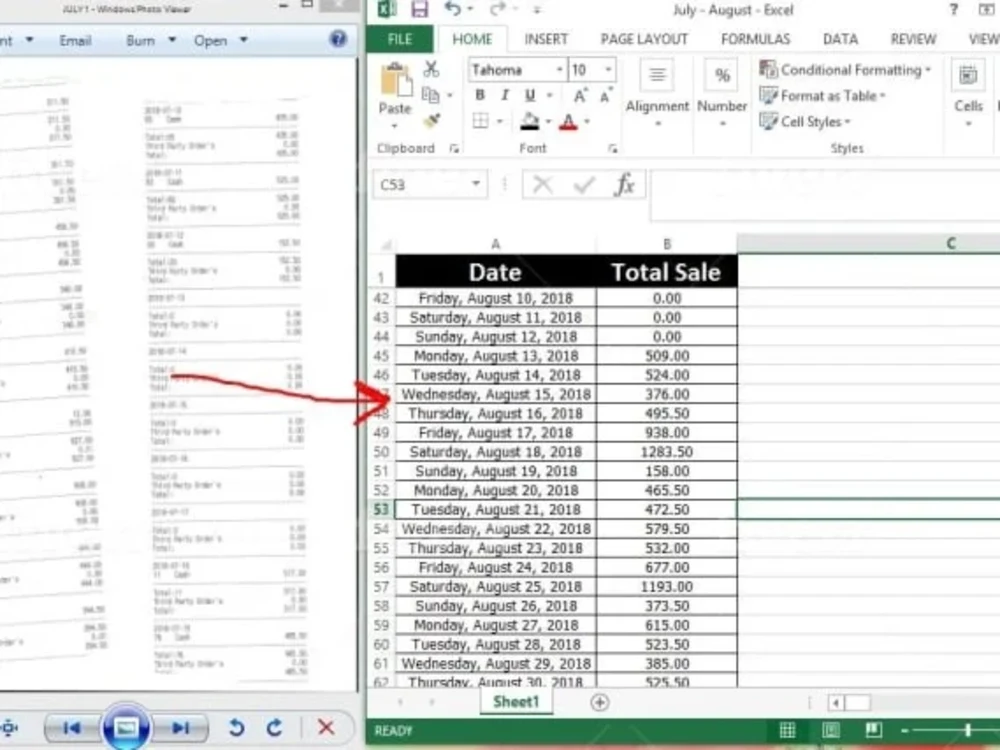Switch to the INSERT tab
The height and width of the screenshot is (750, 1000).
tap(546, 40)
